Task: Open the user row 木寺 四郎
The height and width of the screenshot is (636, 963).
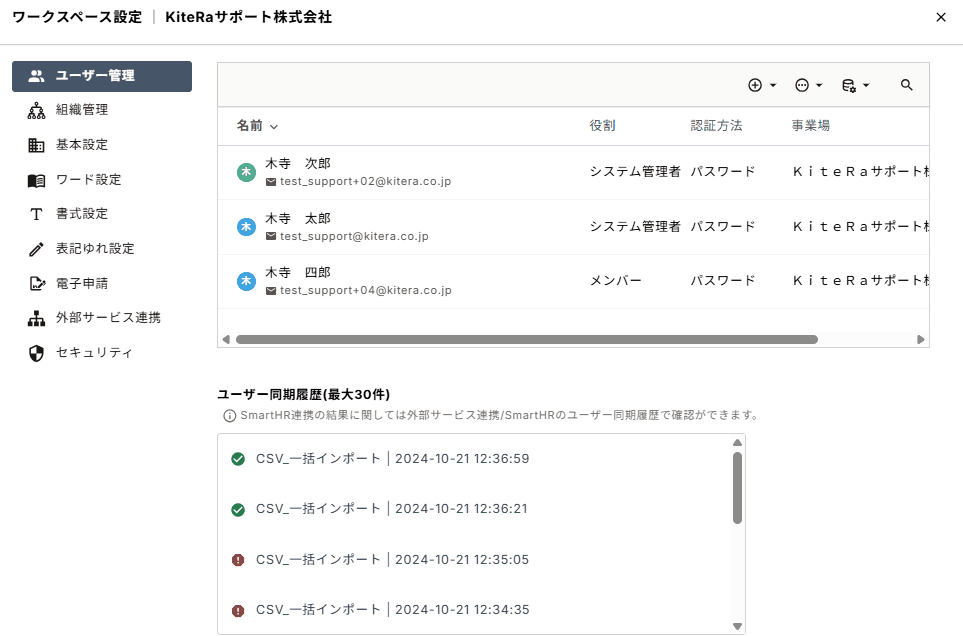Action: tap(573, 281)
